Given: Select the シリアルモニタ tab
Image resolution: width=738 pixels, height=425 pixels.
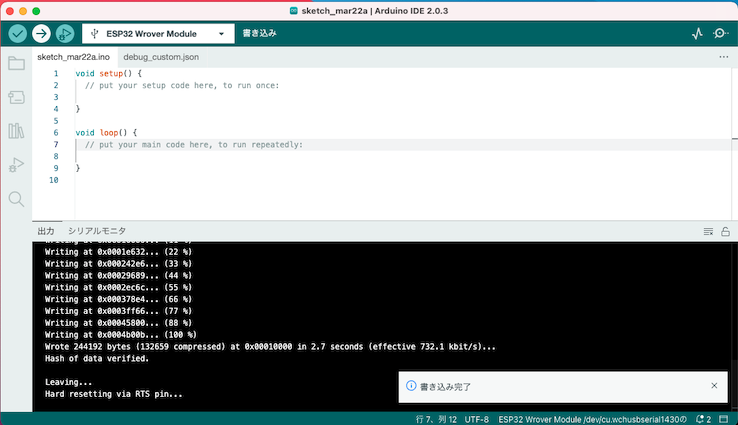Looking at the screenshot, I should click(x=97, y=231).
